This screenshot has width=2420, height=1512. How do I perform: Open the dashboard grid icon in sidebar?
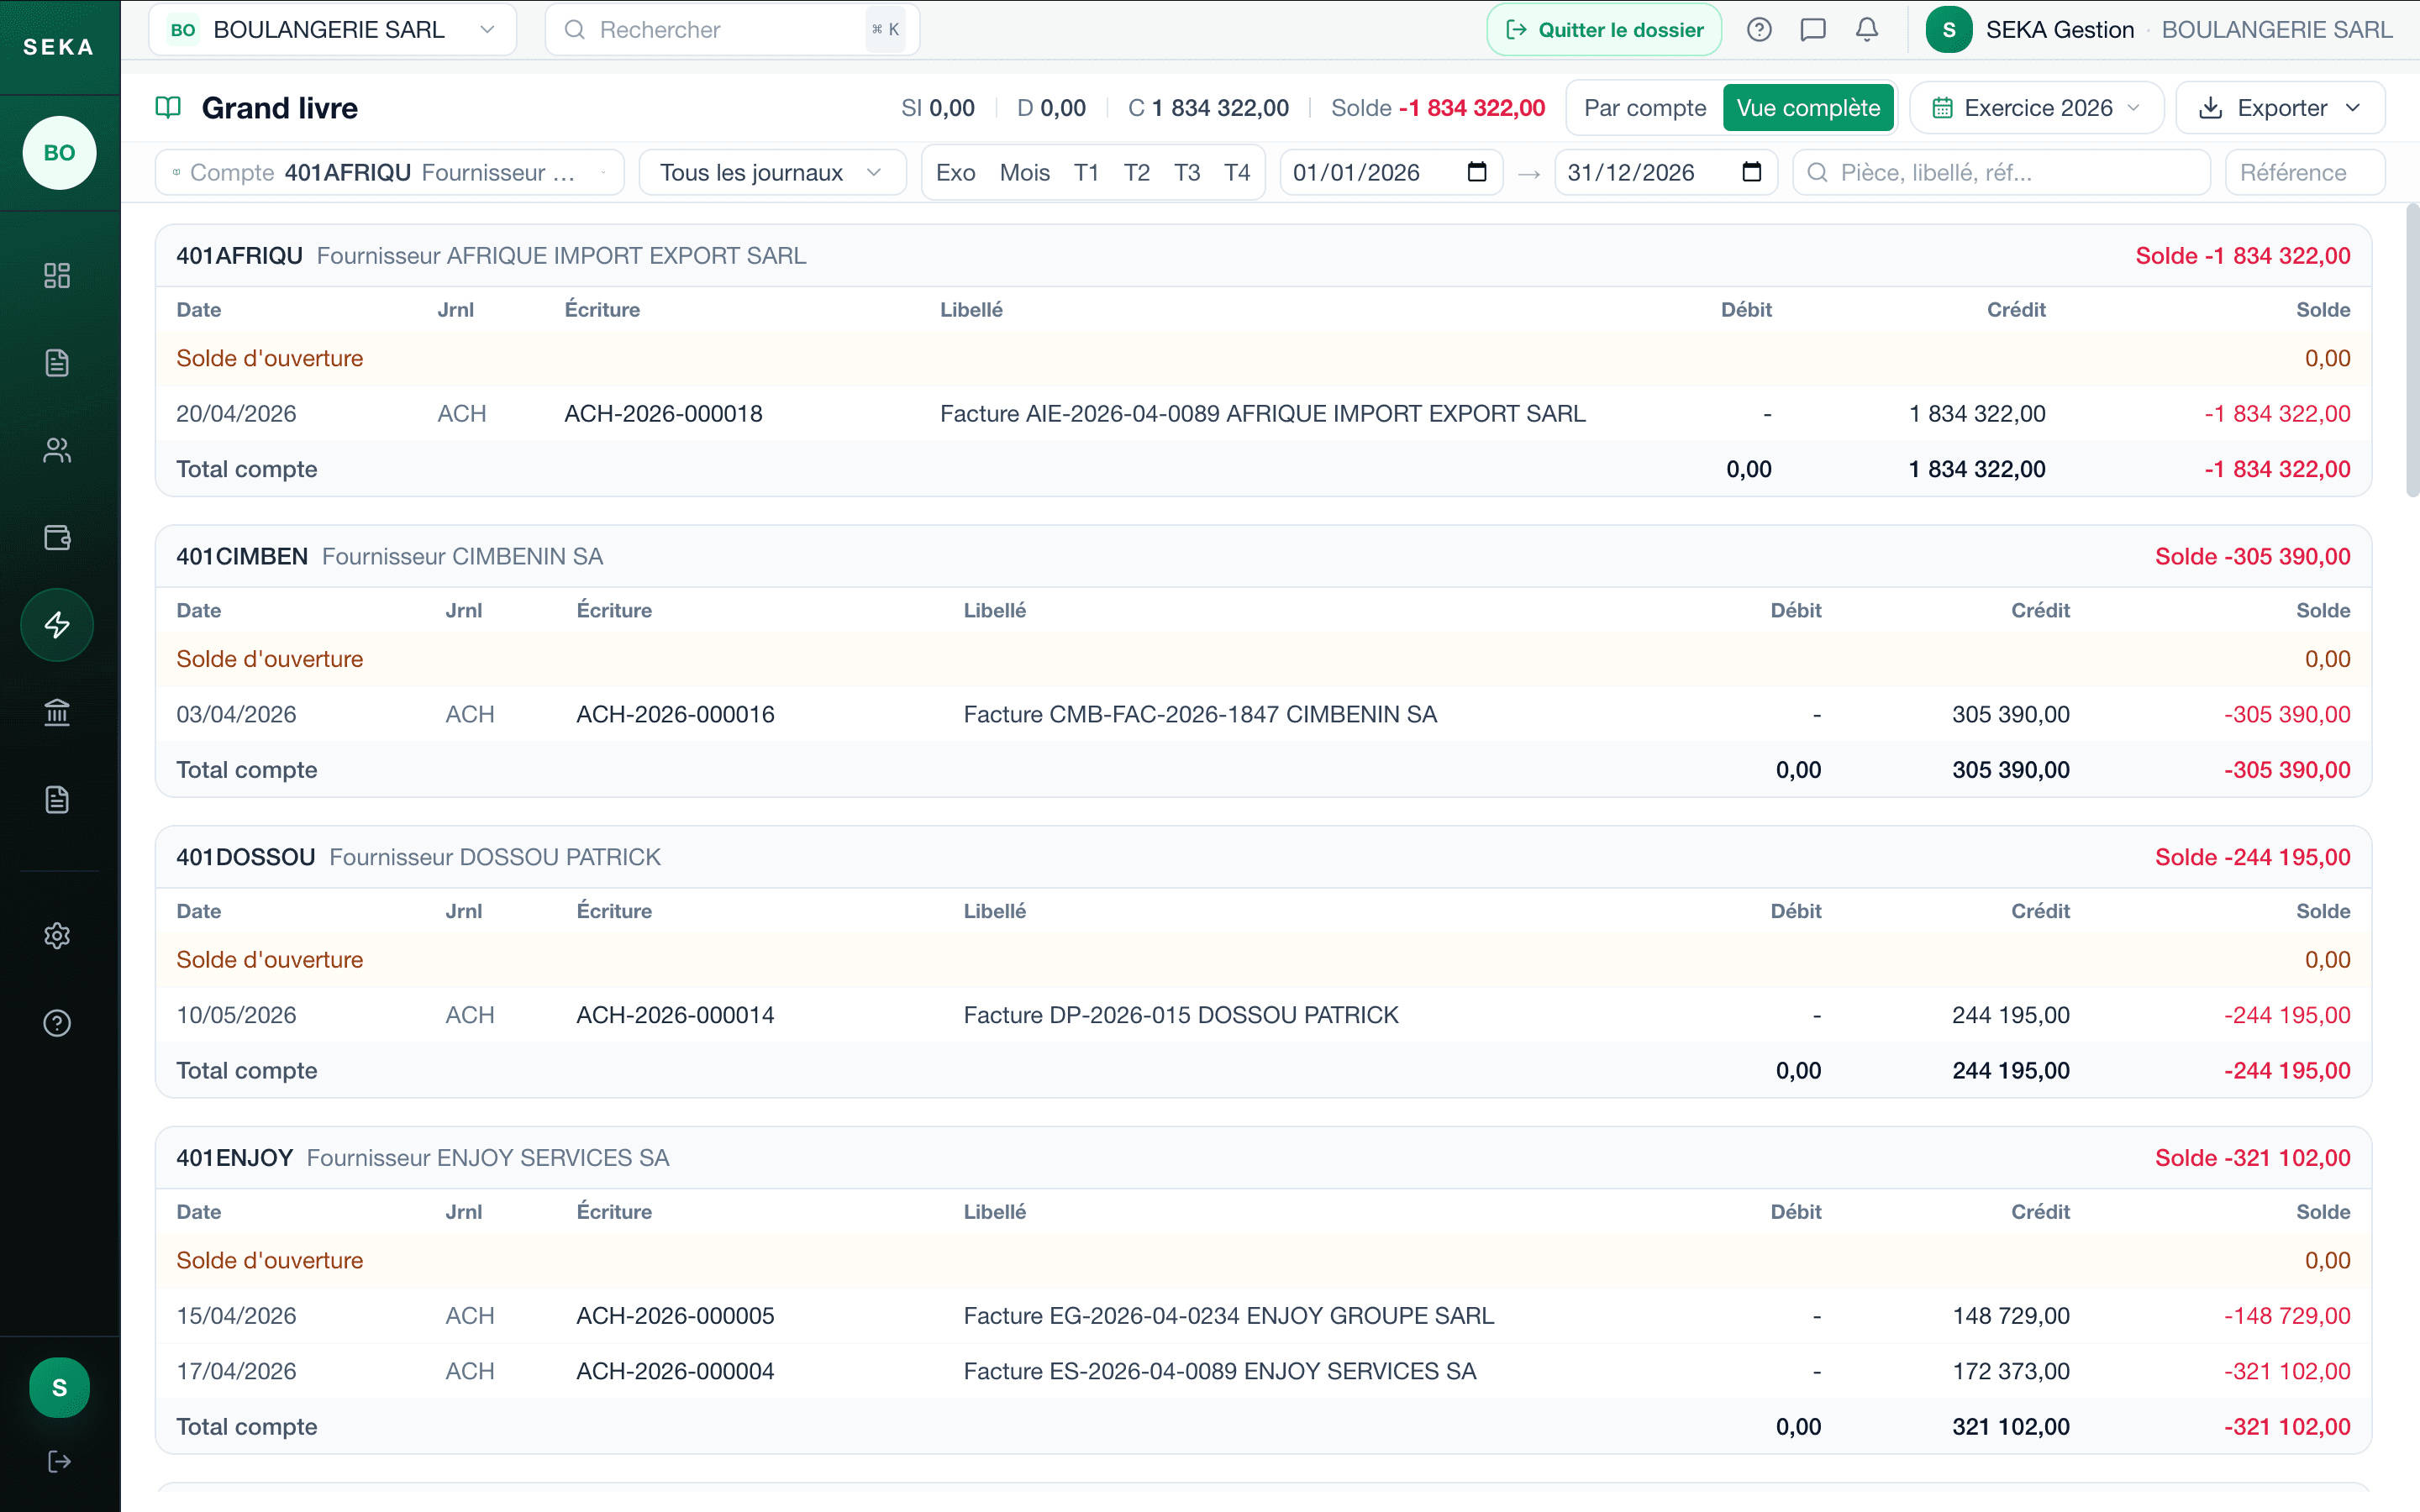pyautogui.click(x=57, y=275)
